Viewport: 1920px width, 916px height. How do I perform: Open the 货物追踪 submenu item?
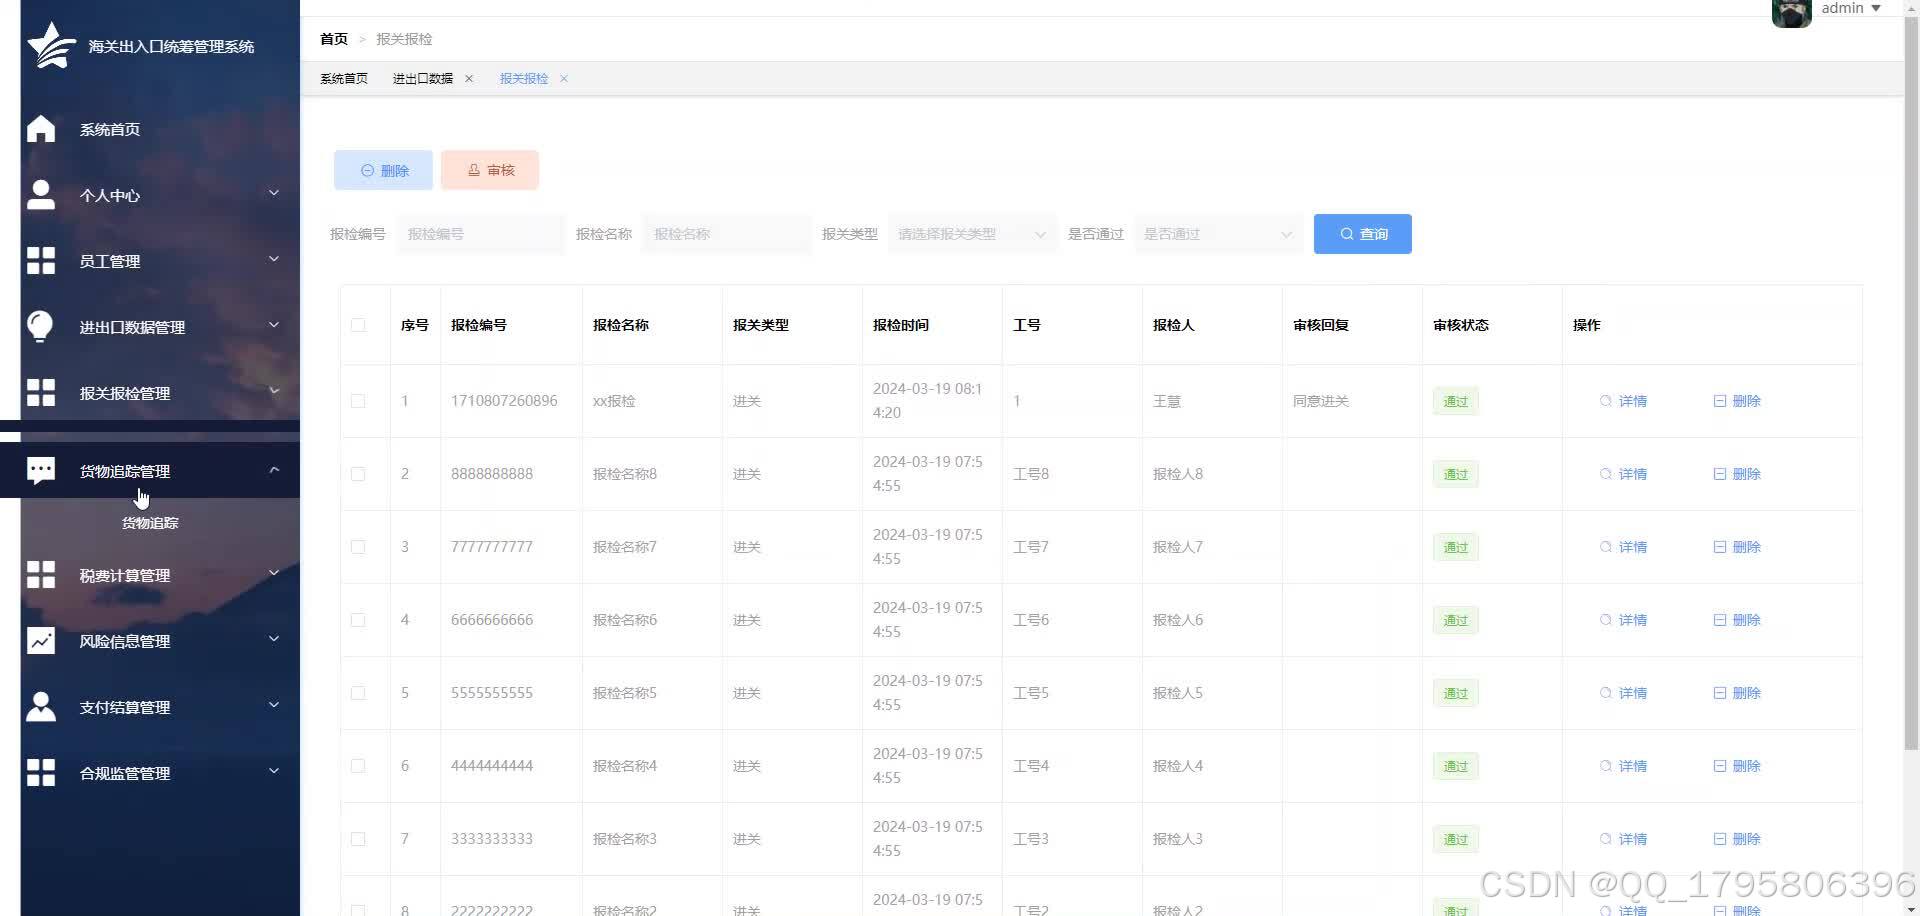tap(150, 523)
